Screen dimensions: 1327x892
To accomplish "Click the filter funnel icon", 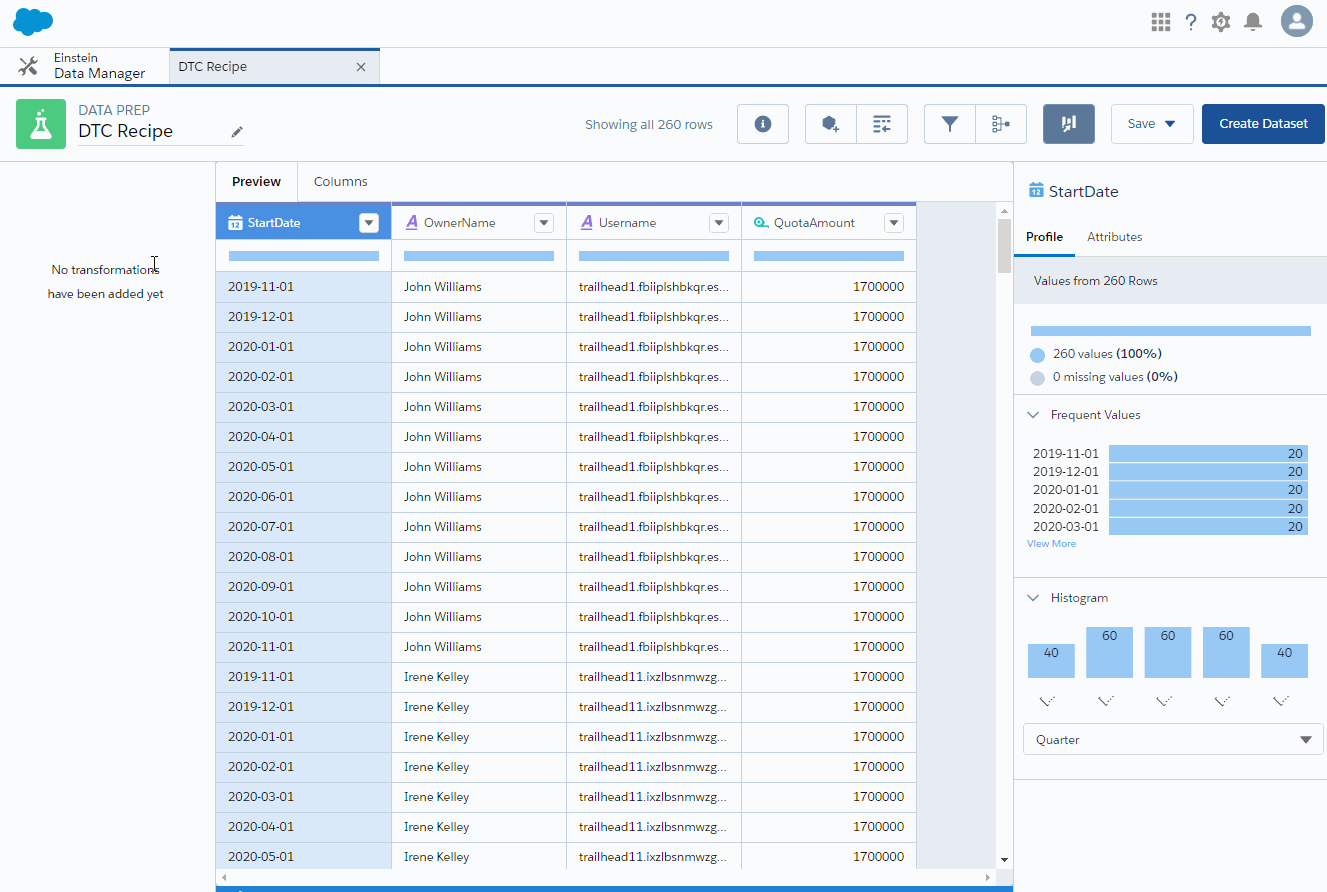I will [x=950, y=124].
